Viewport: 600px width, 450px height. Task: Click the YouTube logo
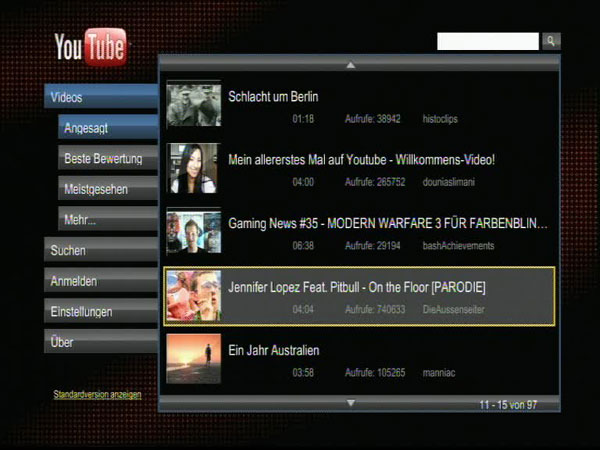coord(90,47)
